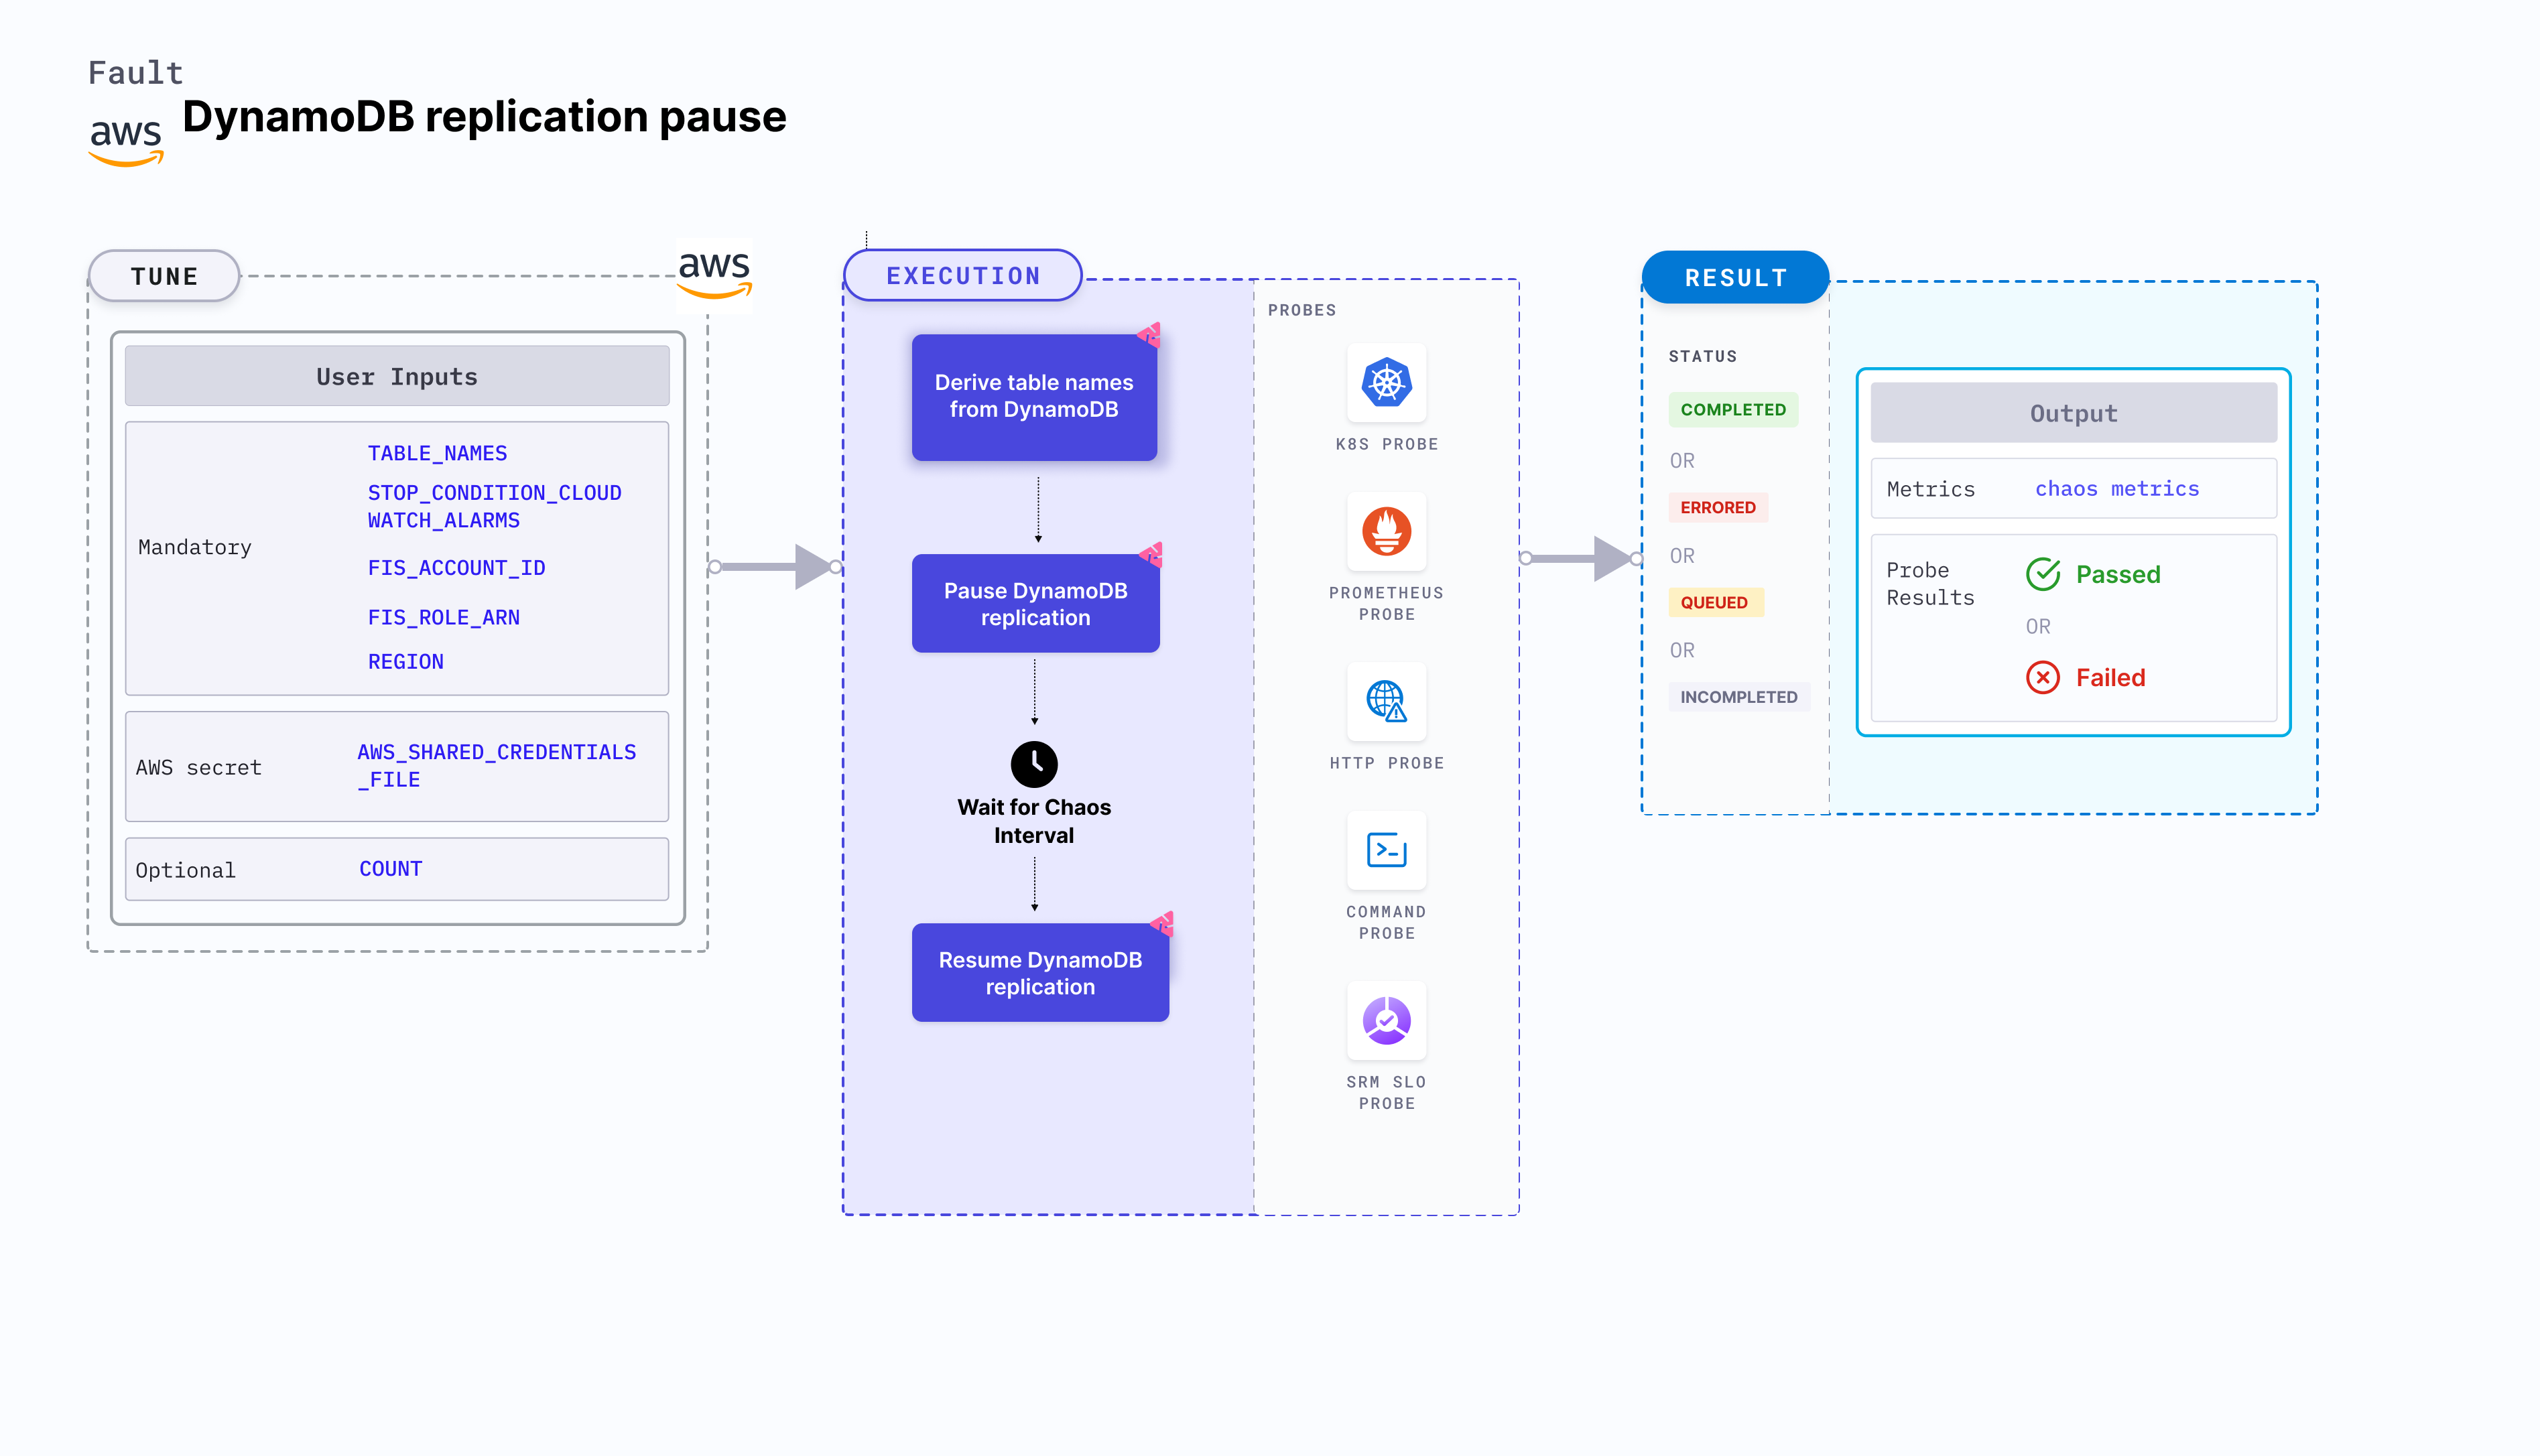Switch to the EXECUTION tab
The width and height of the screenshot is (2540, 1456).
tap(962, 275)
